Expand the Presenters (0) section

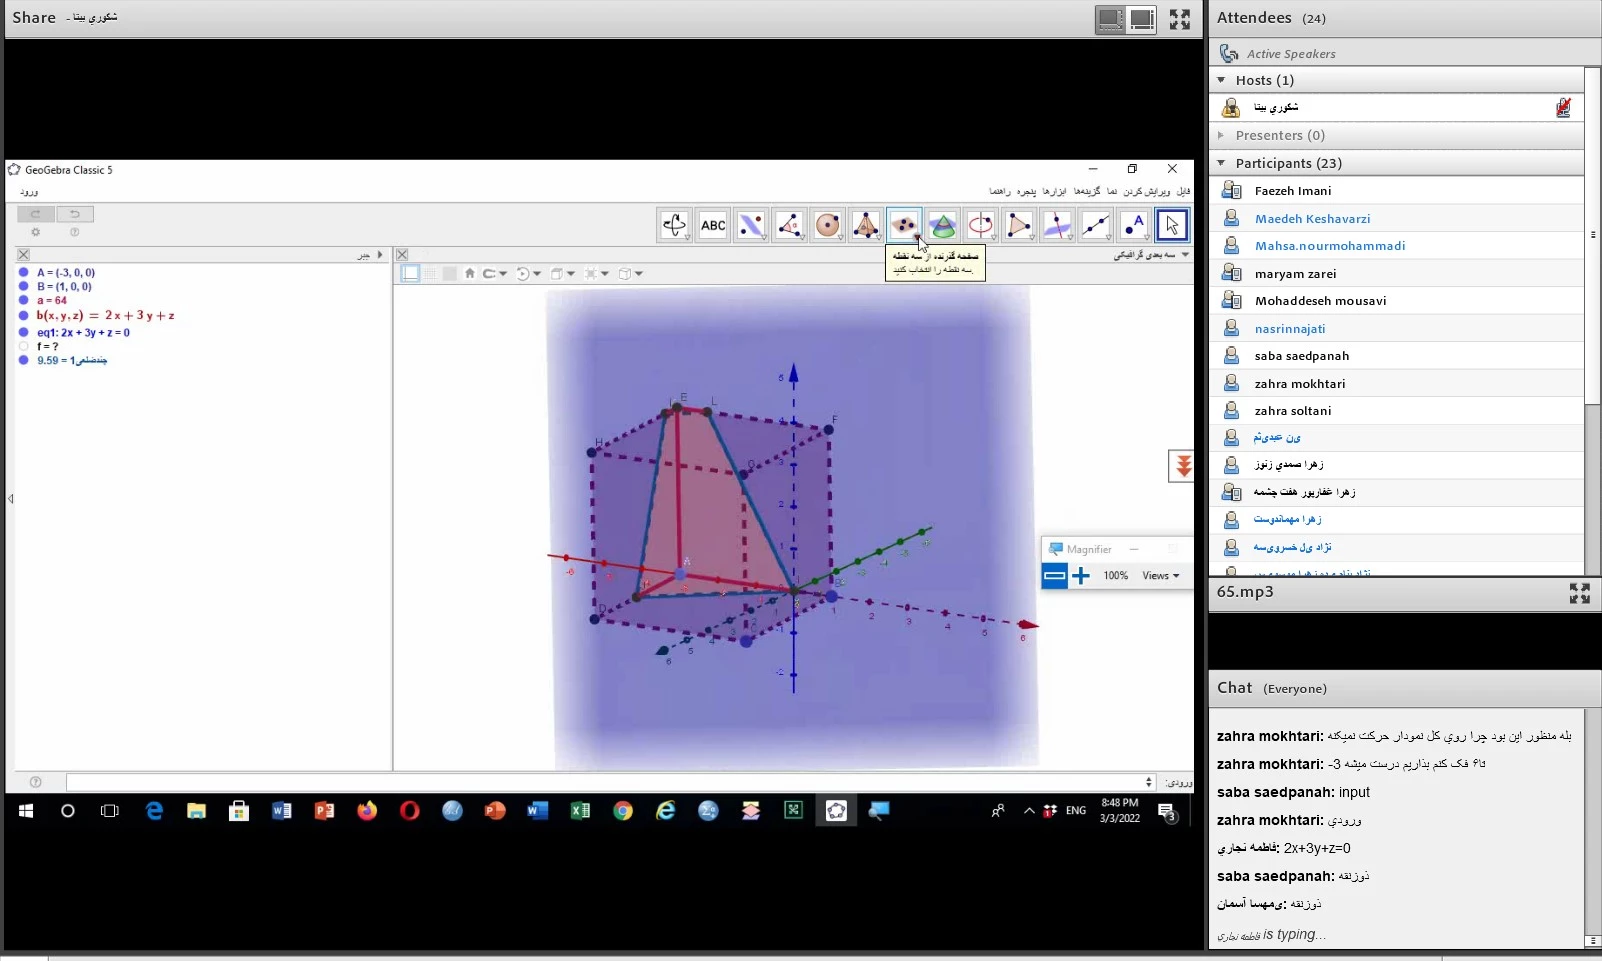coord(1221,135)
